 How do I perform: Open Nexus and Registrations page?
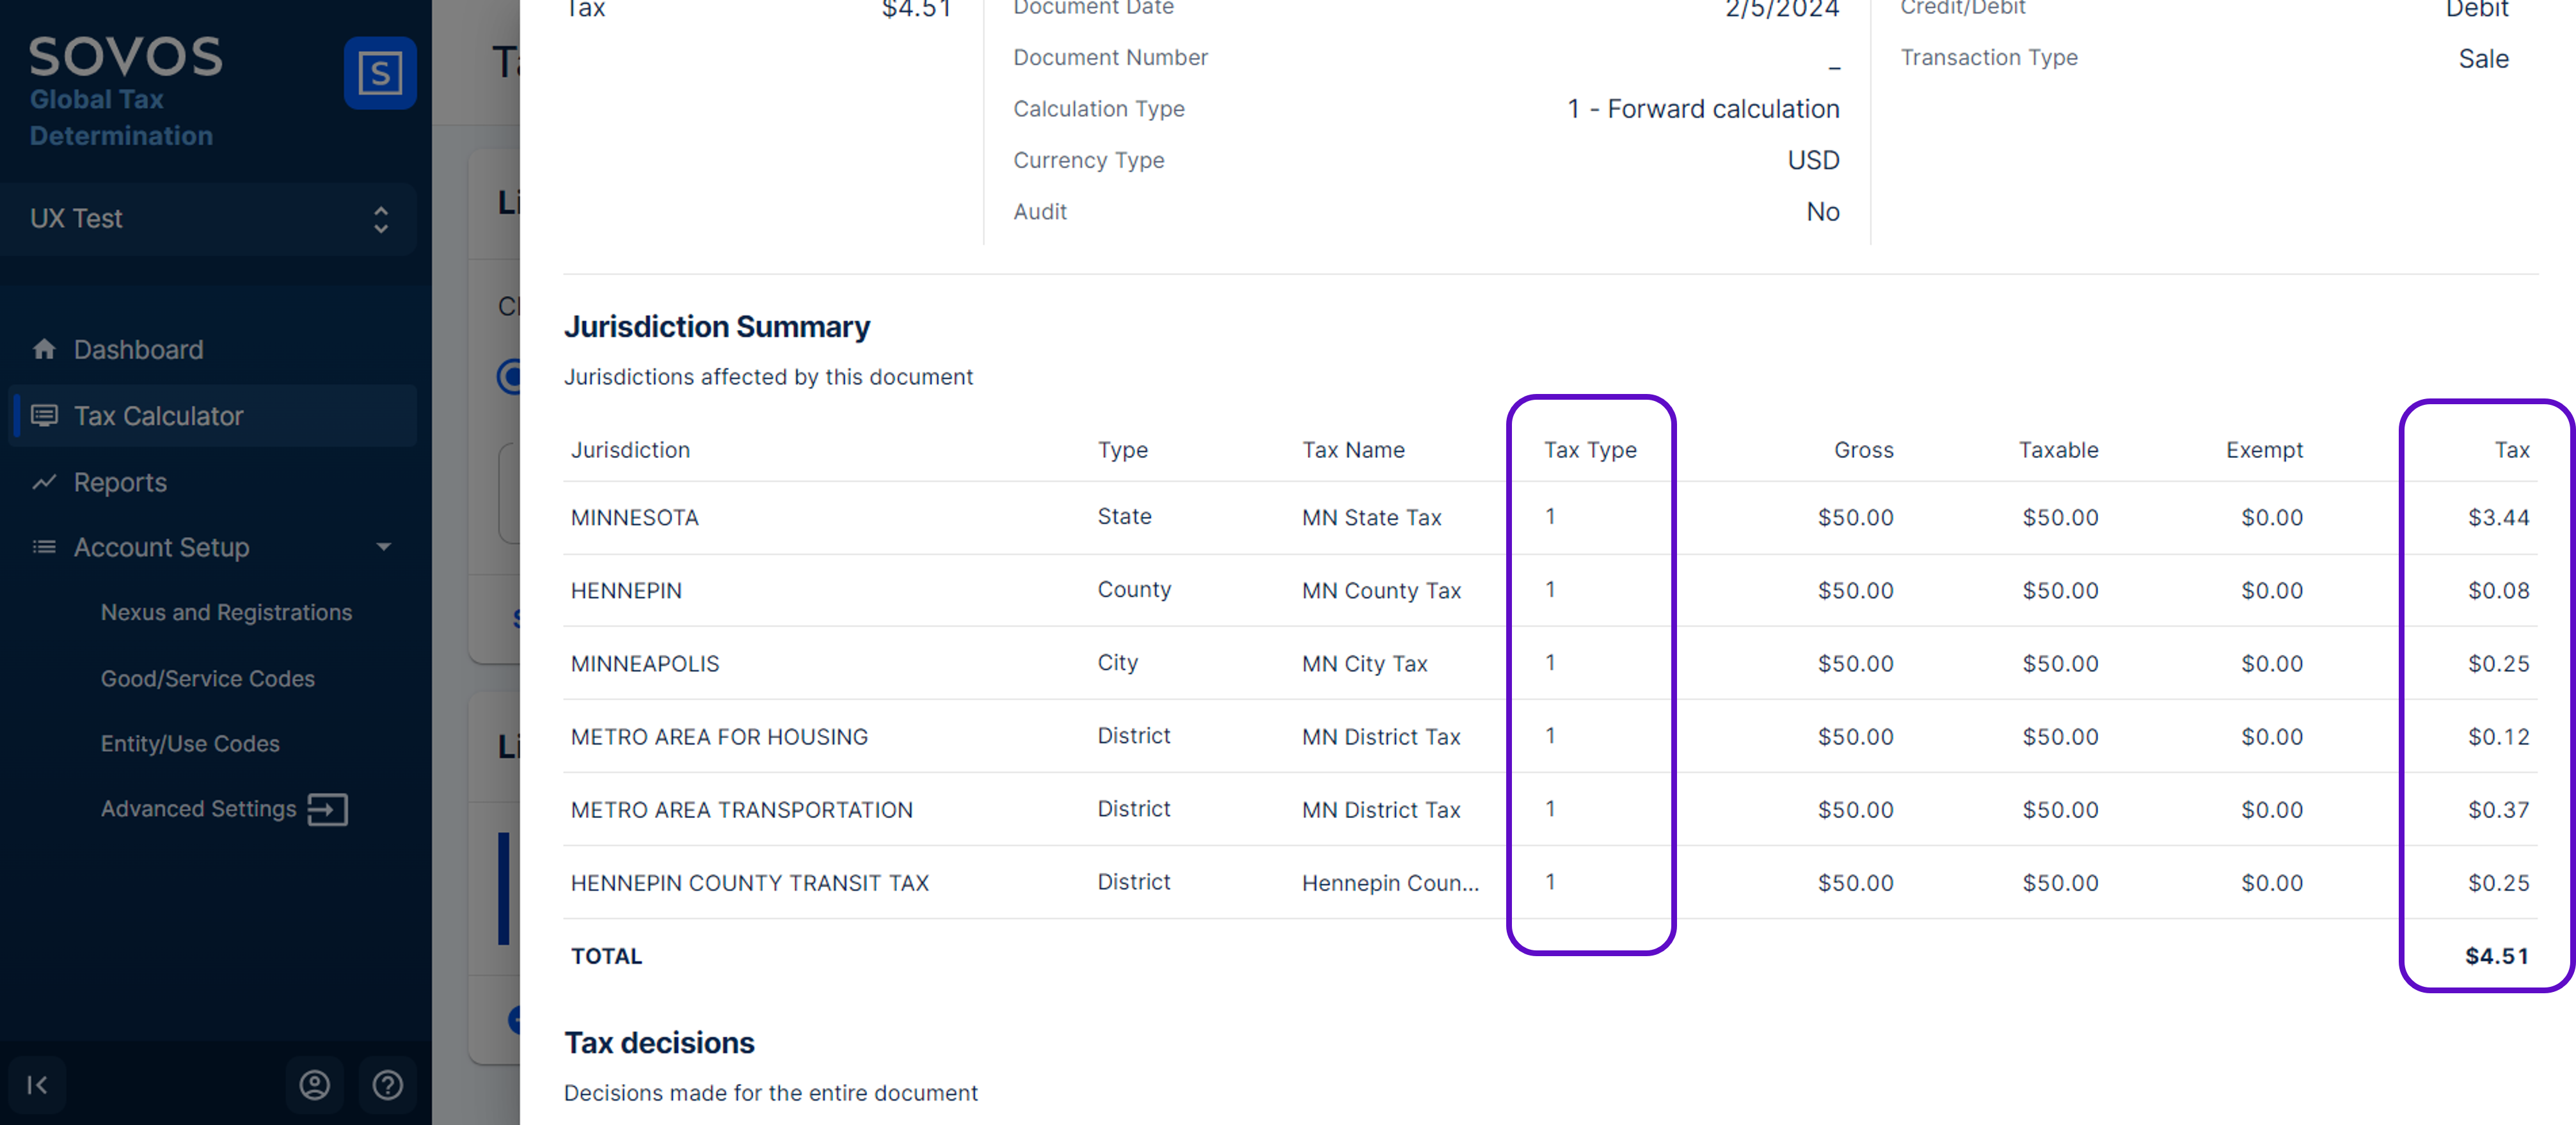click(x=226, y=612)
